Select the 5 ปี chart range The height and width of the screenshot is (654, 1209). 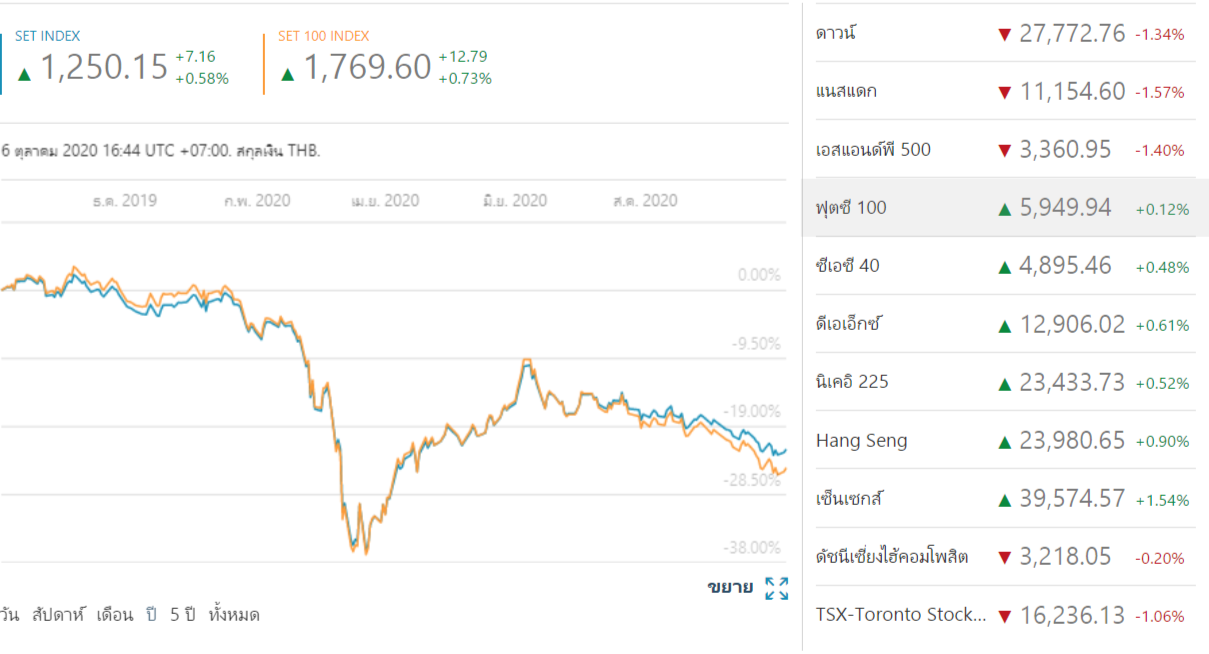point(181,615)
